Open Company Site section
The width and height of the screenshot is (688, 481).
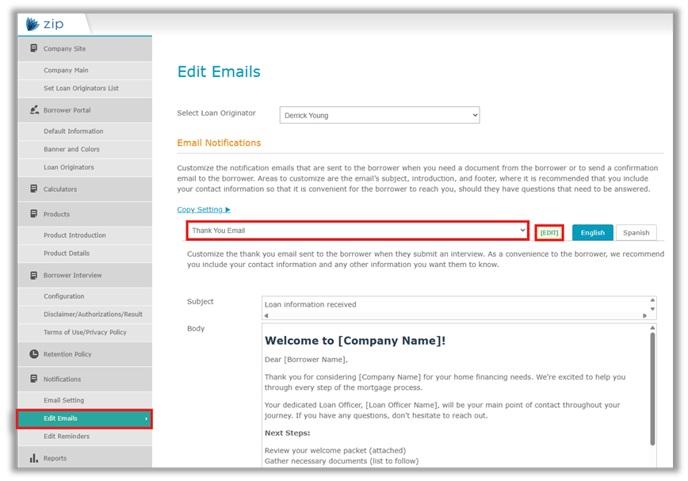[x=85, y=48]
